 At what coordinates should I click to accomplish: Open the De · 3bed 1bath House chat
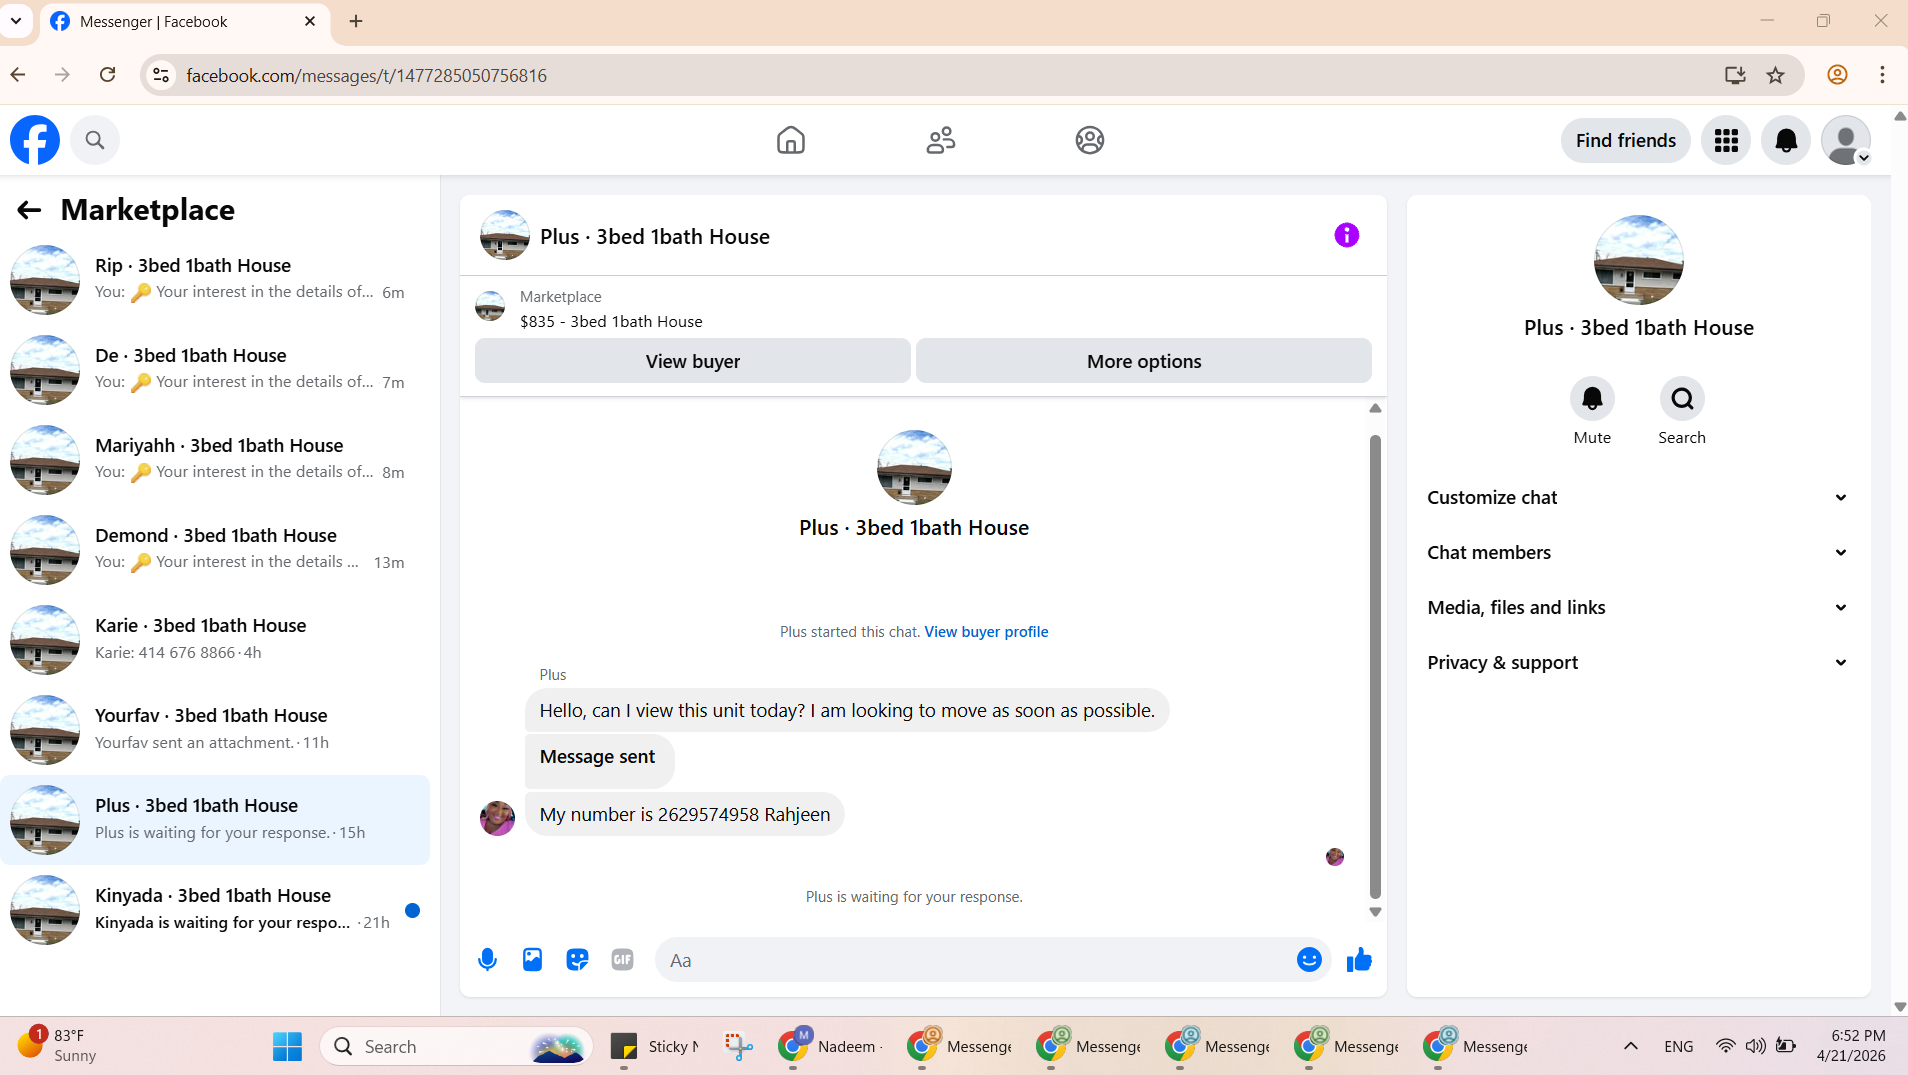click(x=215, y=370)
